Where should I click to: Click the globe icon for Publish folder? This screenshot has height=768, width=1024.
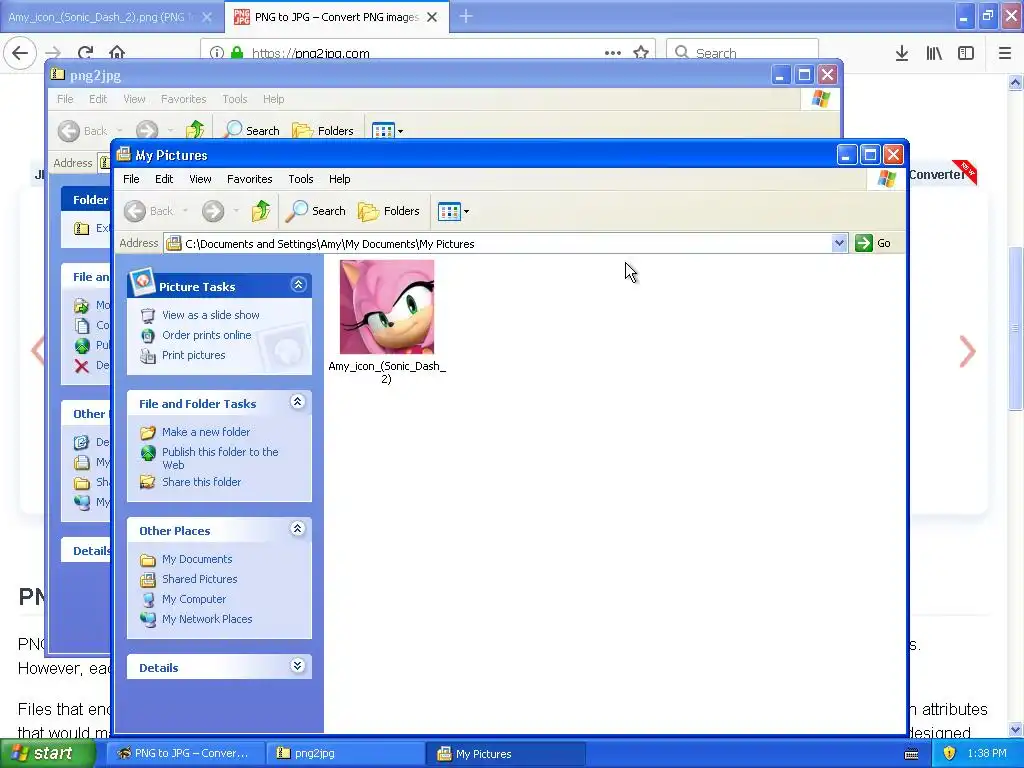click(x=148, y=453)
